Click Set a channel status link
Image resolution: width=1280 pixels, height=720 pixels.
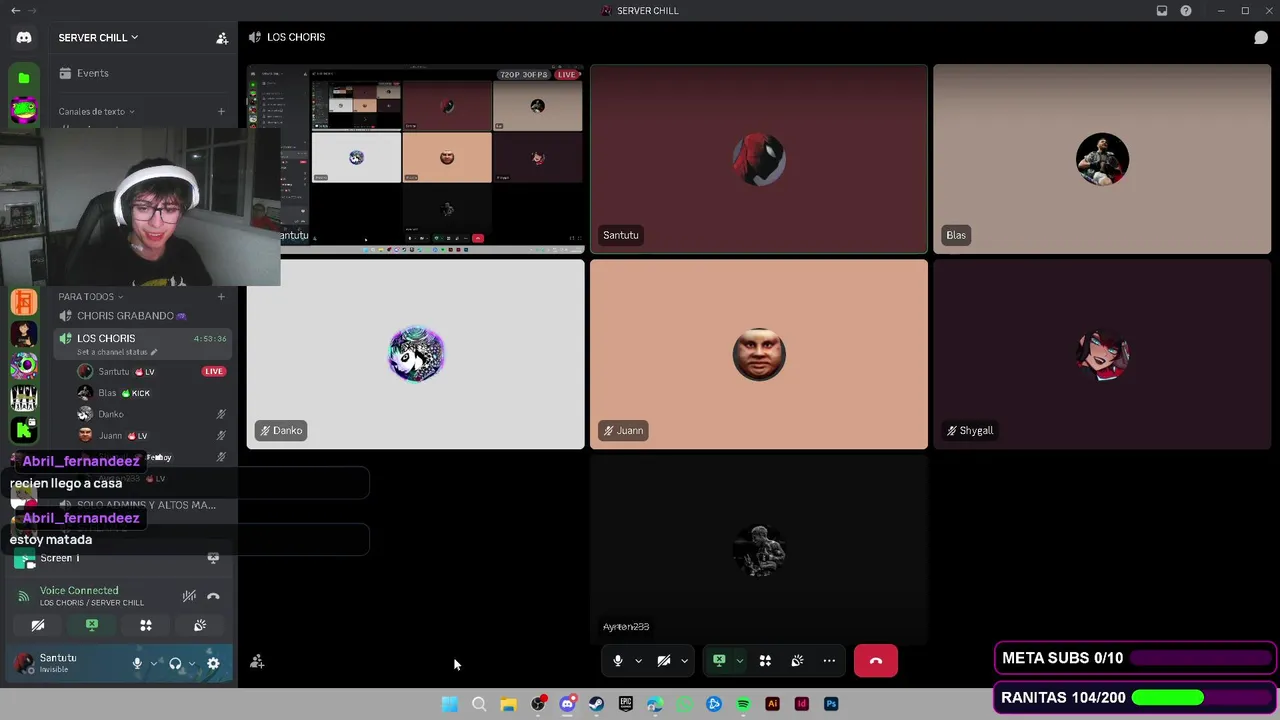pos(117,352)
